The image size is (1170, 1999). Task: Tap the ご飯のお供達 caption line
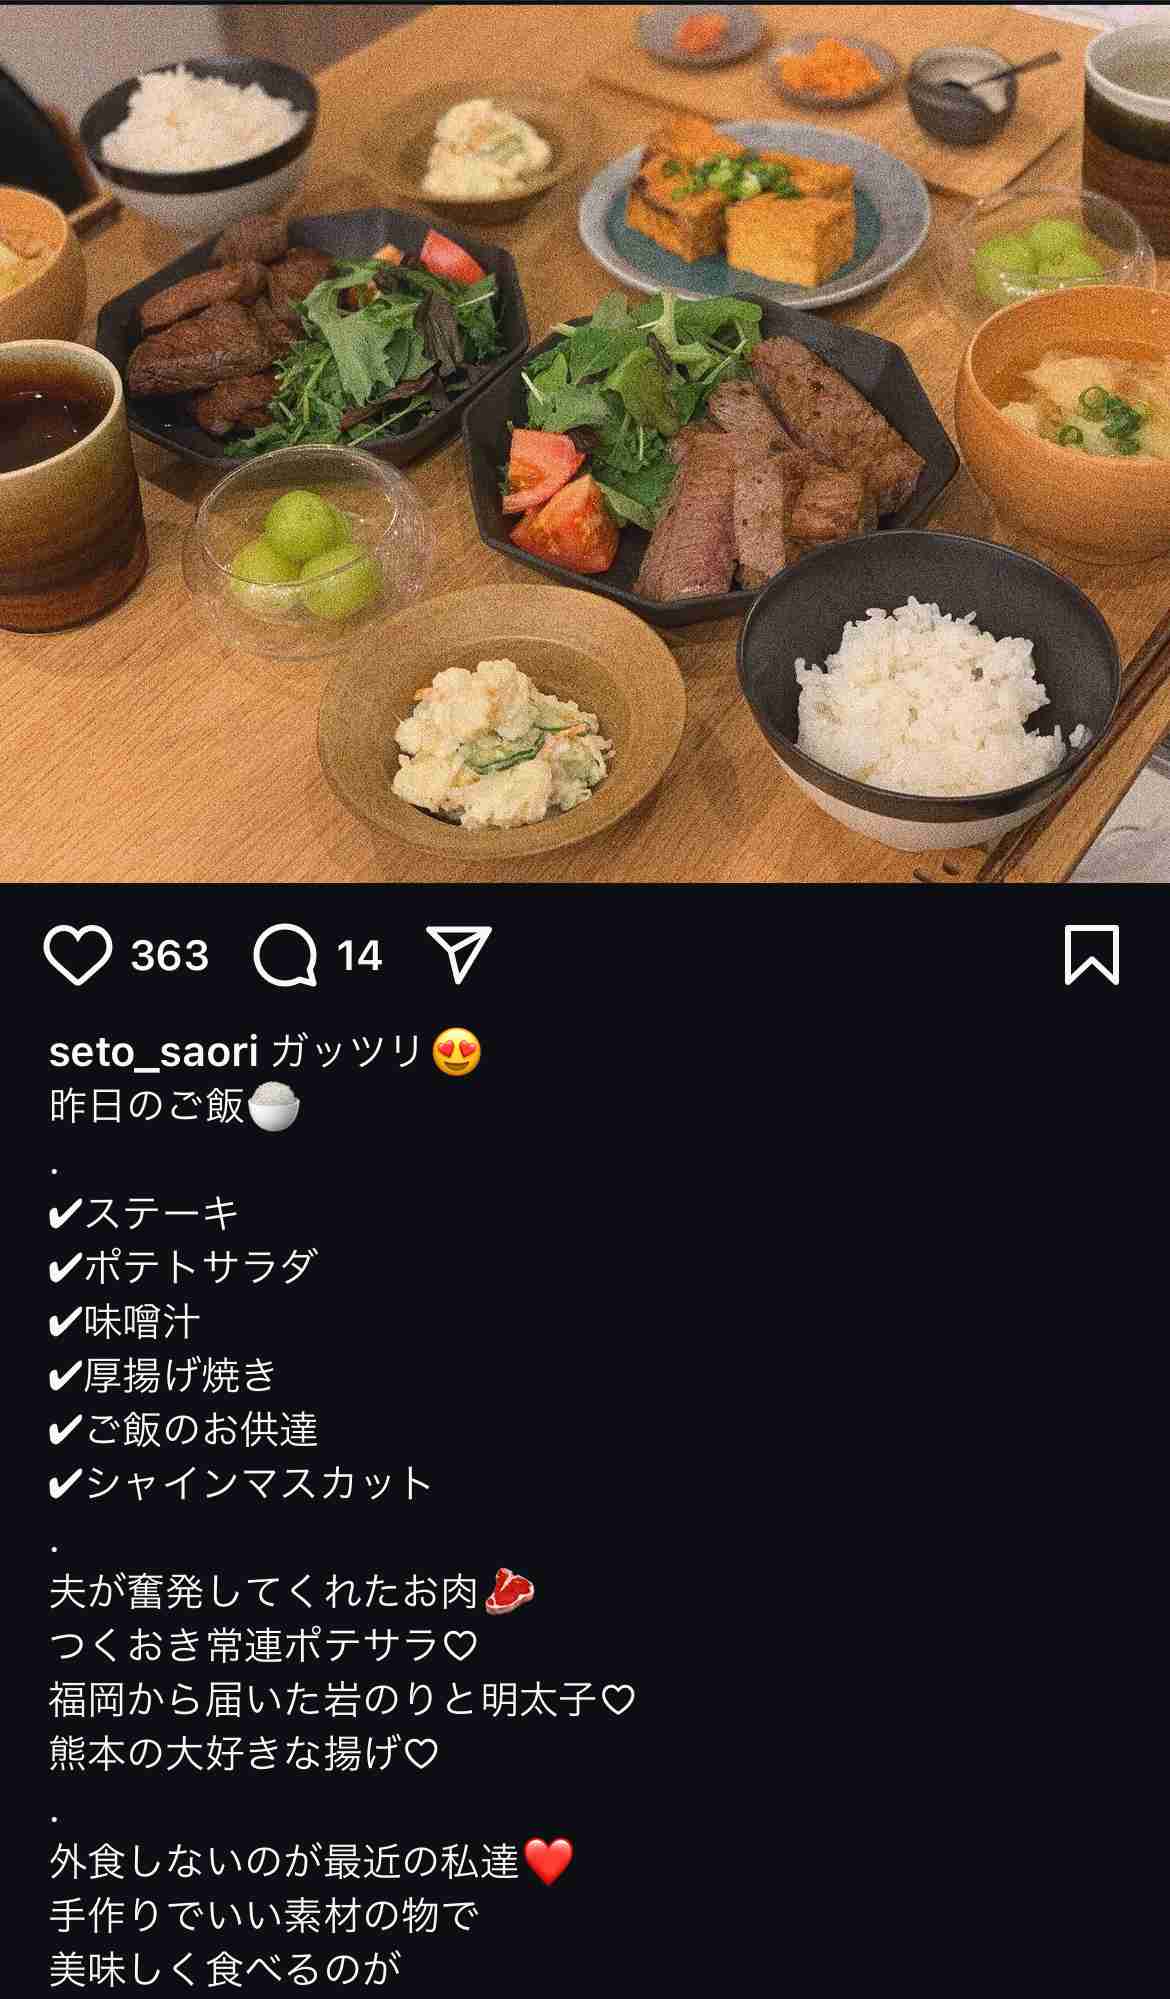183,1429
